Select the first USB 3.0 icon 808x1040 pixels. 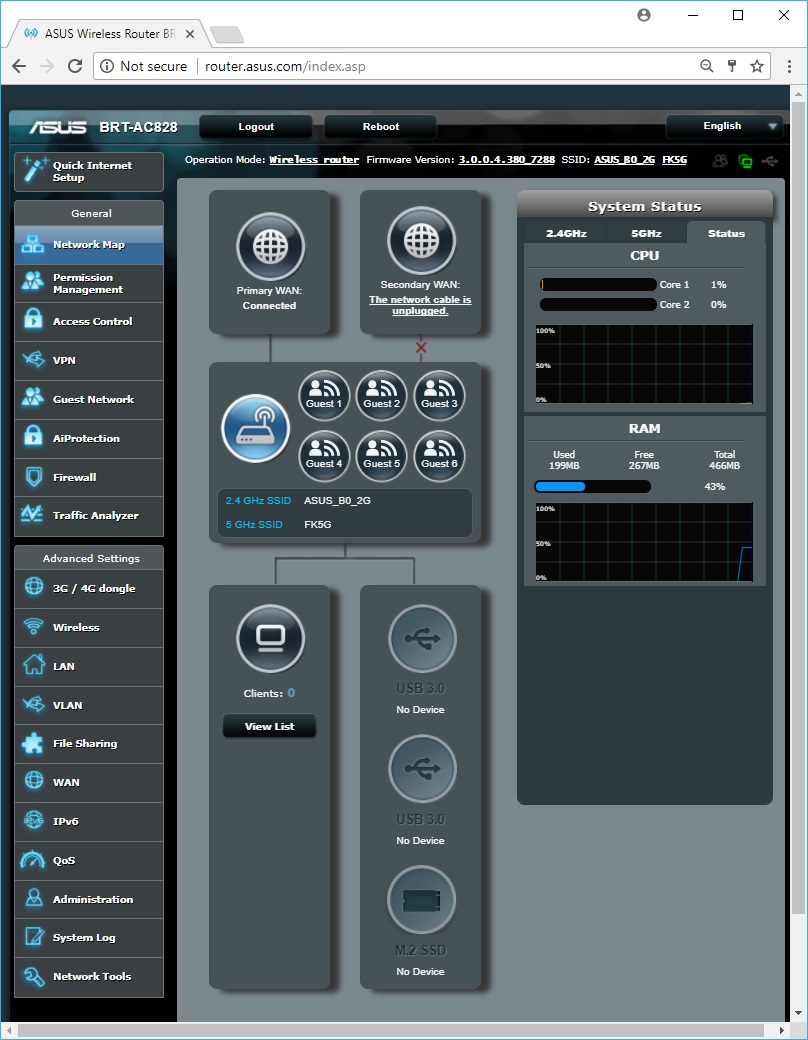(420, 638)
